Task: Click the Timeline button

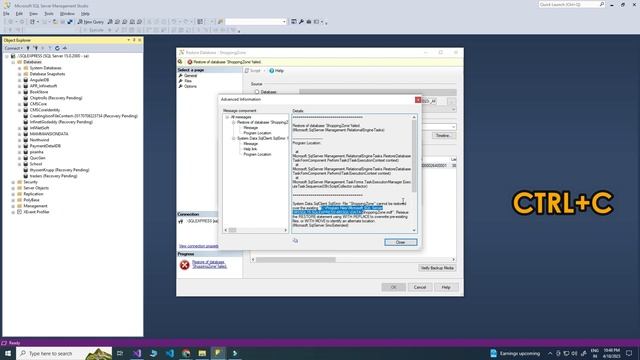Action: pos(443,136)
